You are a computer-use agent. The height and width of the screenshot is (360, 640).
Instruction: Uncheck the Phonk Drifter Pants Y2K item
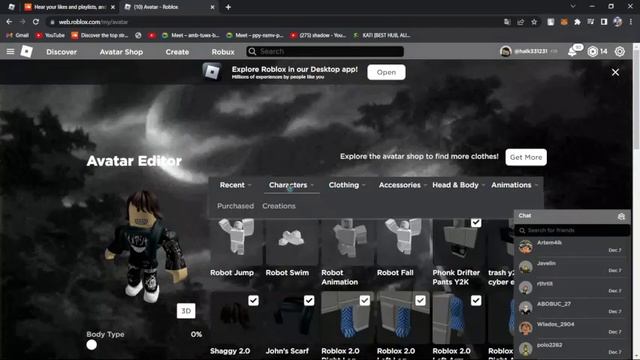pyautogui.click(x=476, y=222)
